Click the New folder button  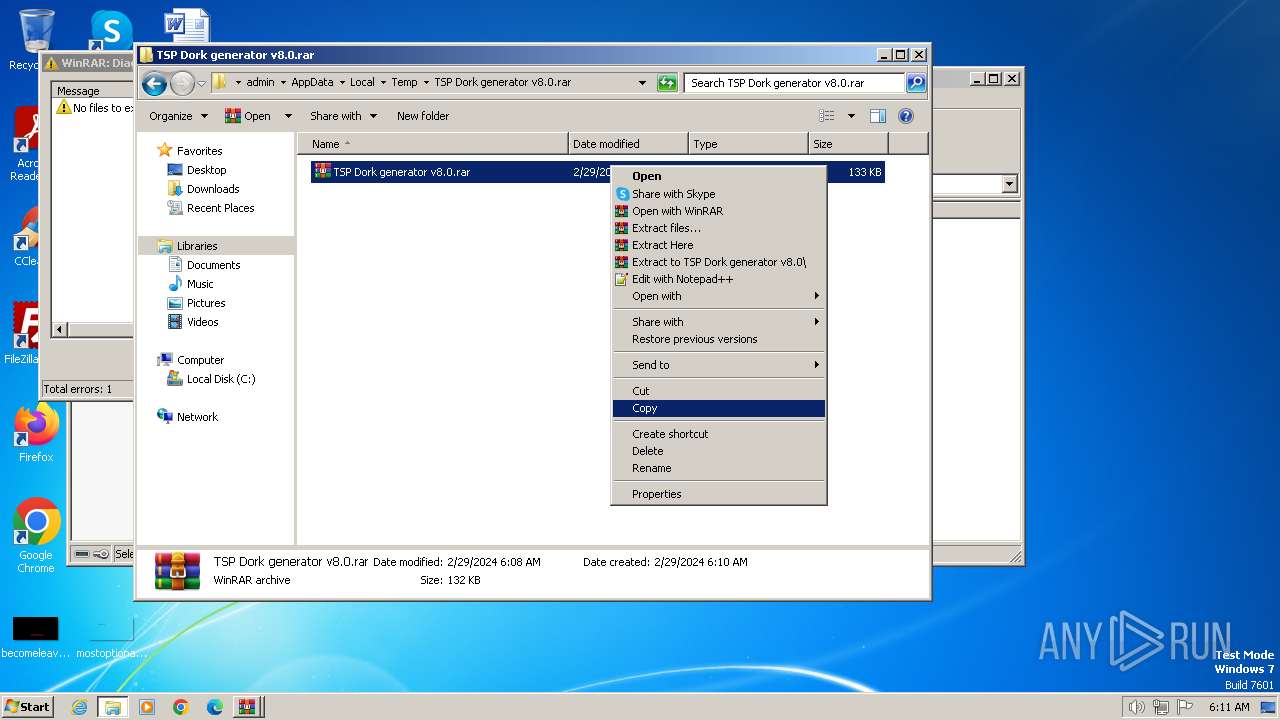(x=423, y=116)
